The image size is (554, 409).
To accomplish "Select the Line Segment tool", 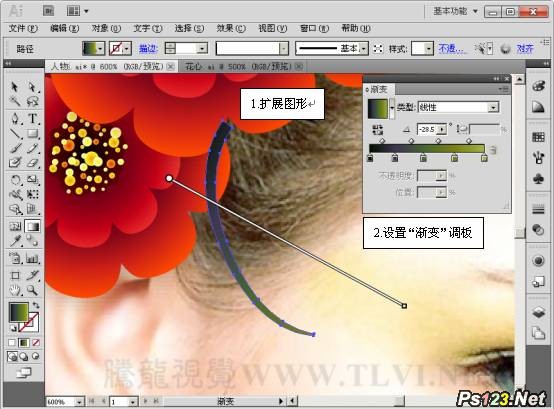I will [15, 133].
